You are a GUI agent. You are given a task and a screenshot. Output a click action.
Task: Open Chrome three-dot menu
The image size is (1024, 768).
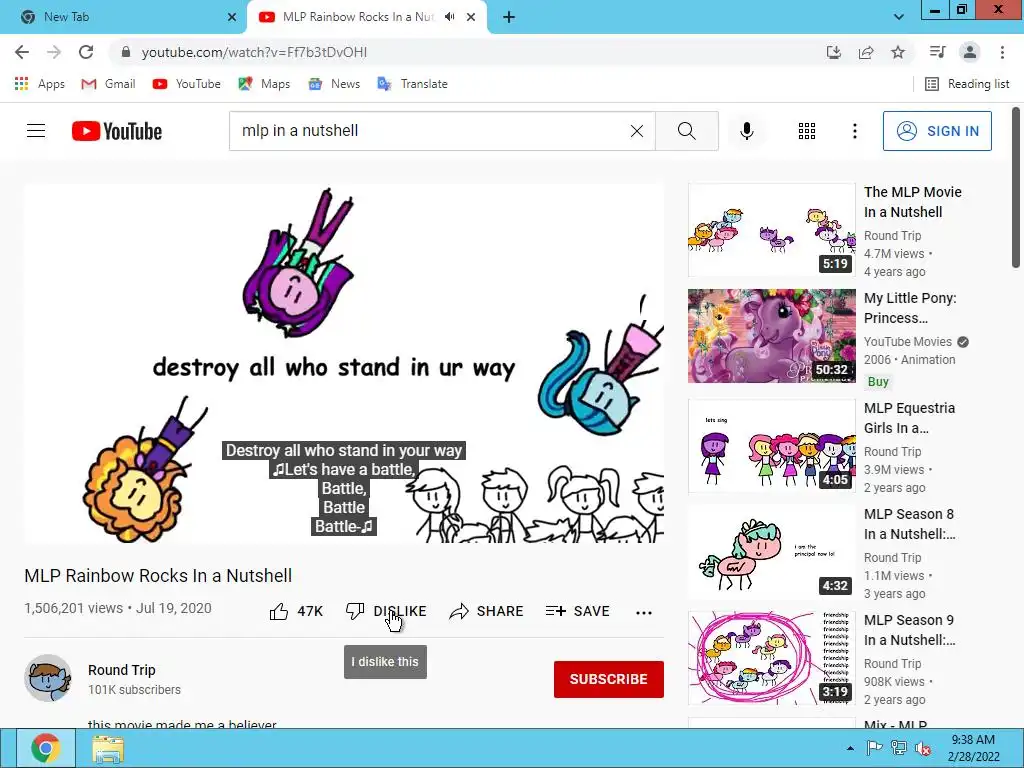click(1002, 52)
